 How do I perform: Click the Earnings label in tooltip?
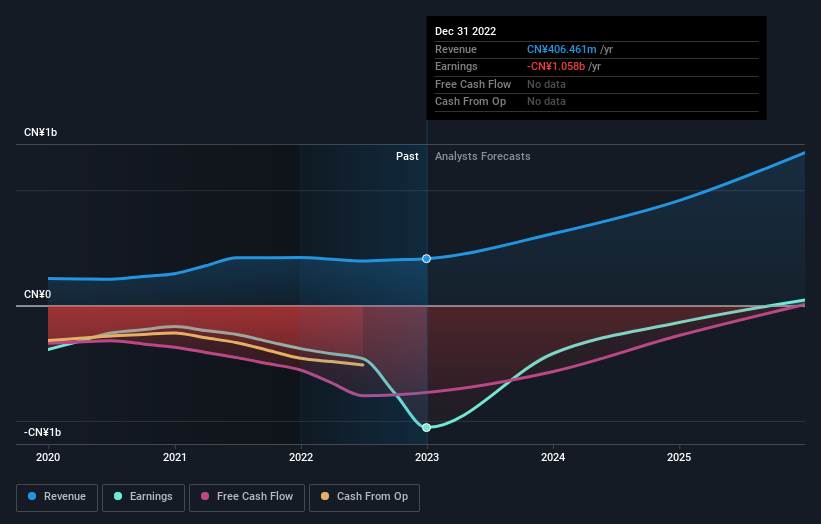[456, 66]
